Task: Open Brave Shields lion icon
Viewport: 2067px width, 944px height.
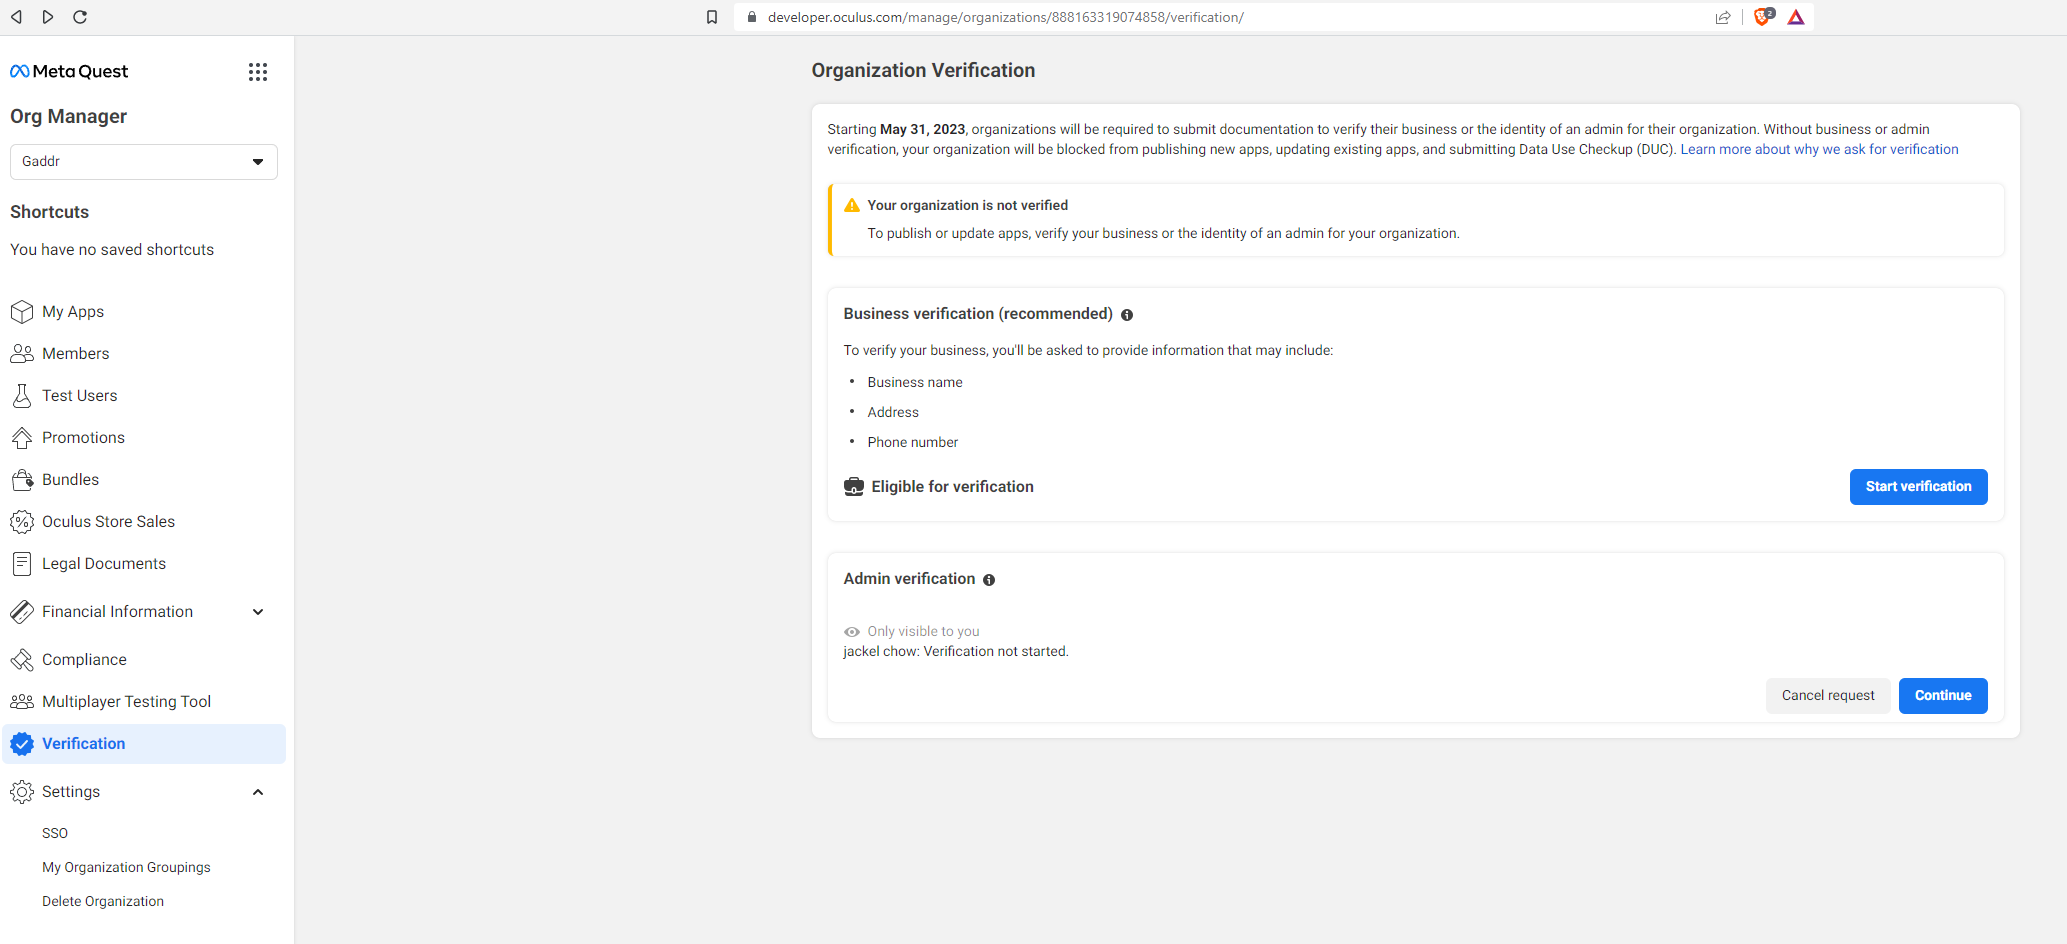Action: [1764, 17]
